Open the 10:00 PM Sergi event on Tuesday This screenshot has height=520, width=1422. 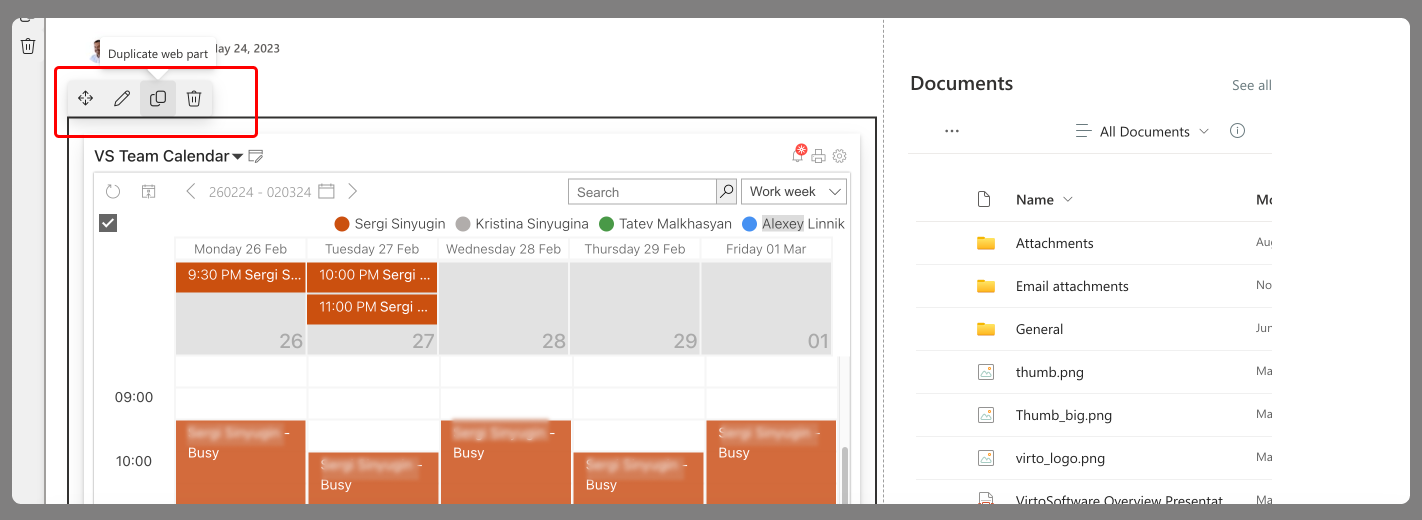tap(372, 277)
